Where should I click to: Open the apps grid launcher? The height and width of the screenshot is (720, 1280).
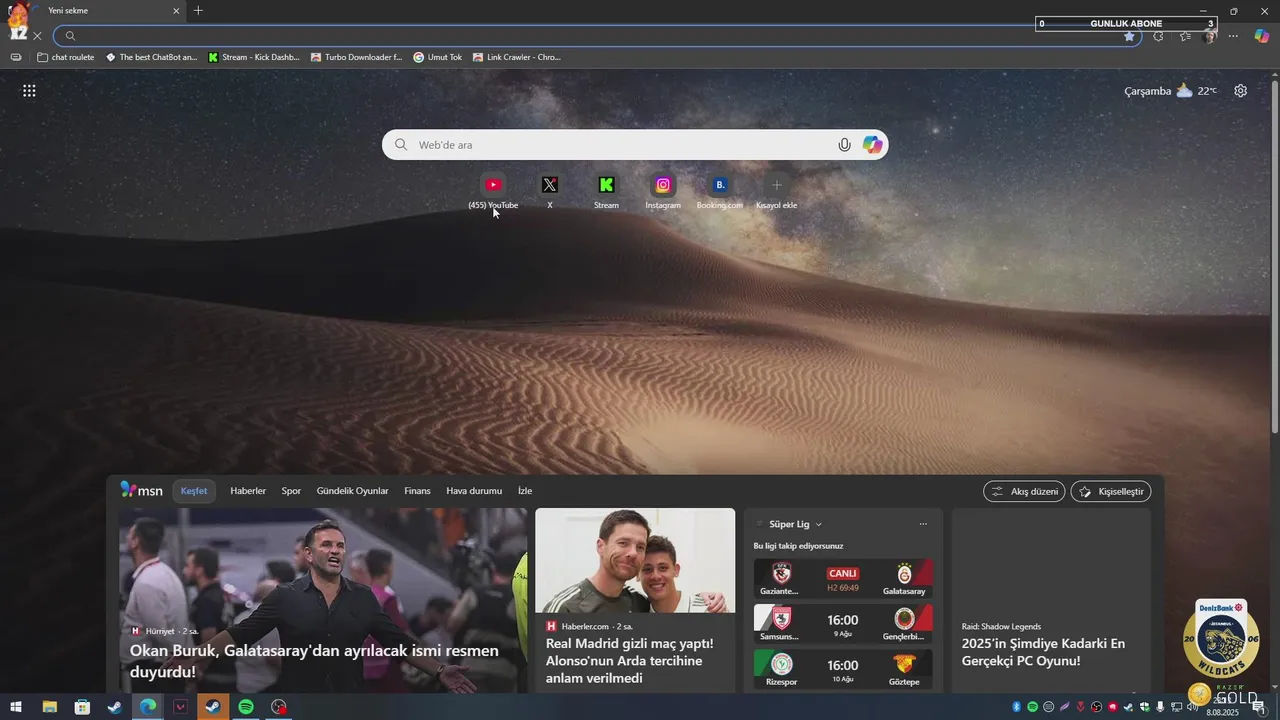point(29,91)
